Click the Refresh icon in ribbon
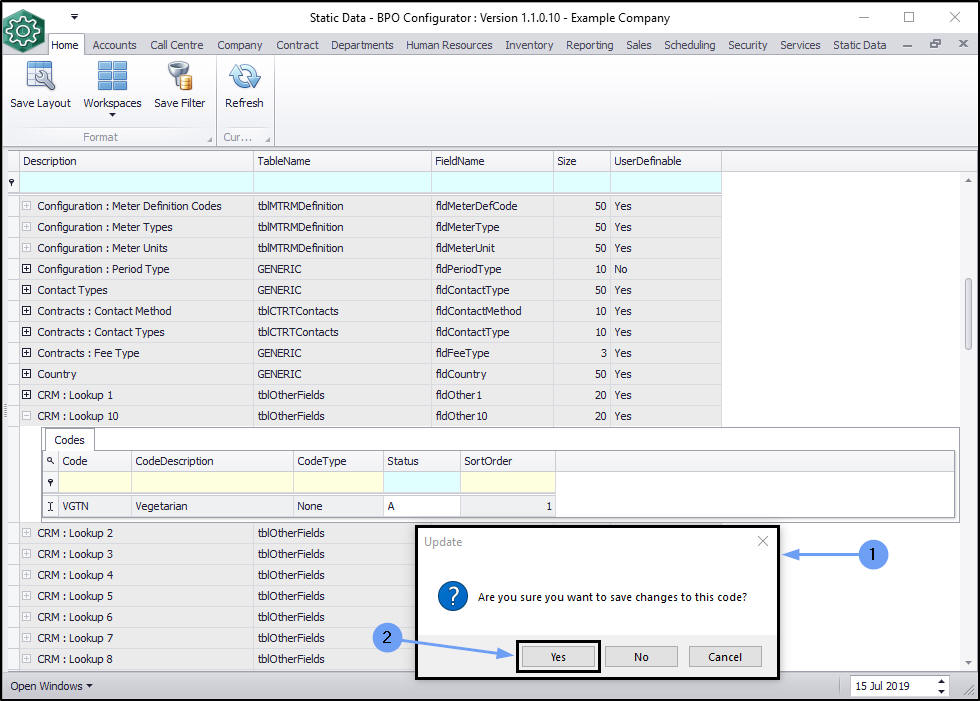This screenshot has height=701, width=980. 244,78
